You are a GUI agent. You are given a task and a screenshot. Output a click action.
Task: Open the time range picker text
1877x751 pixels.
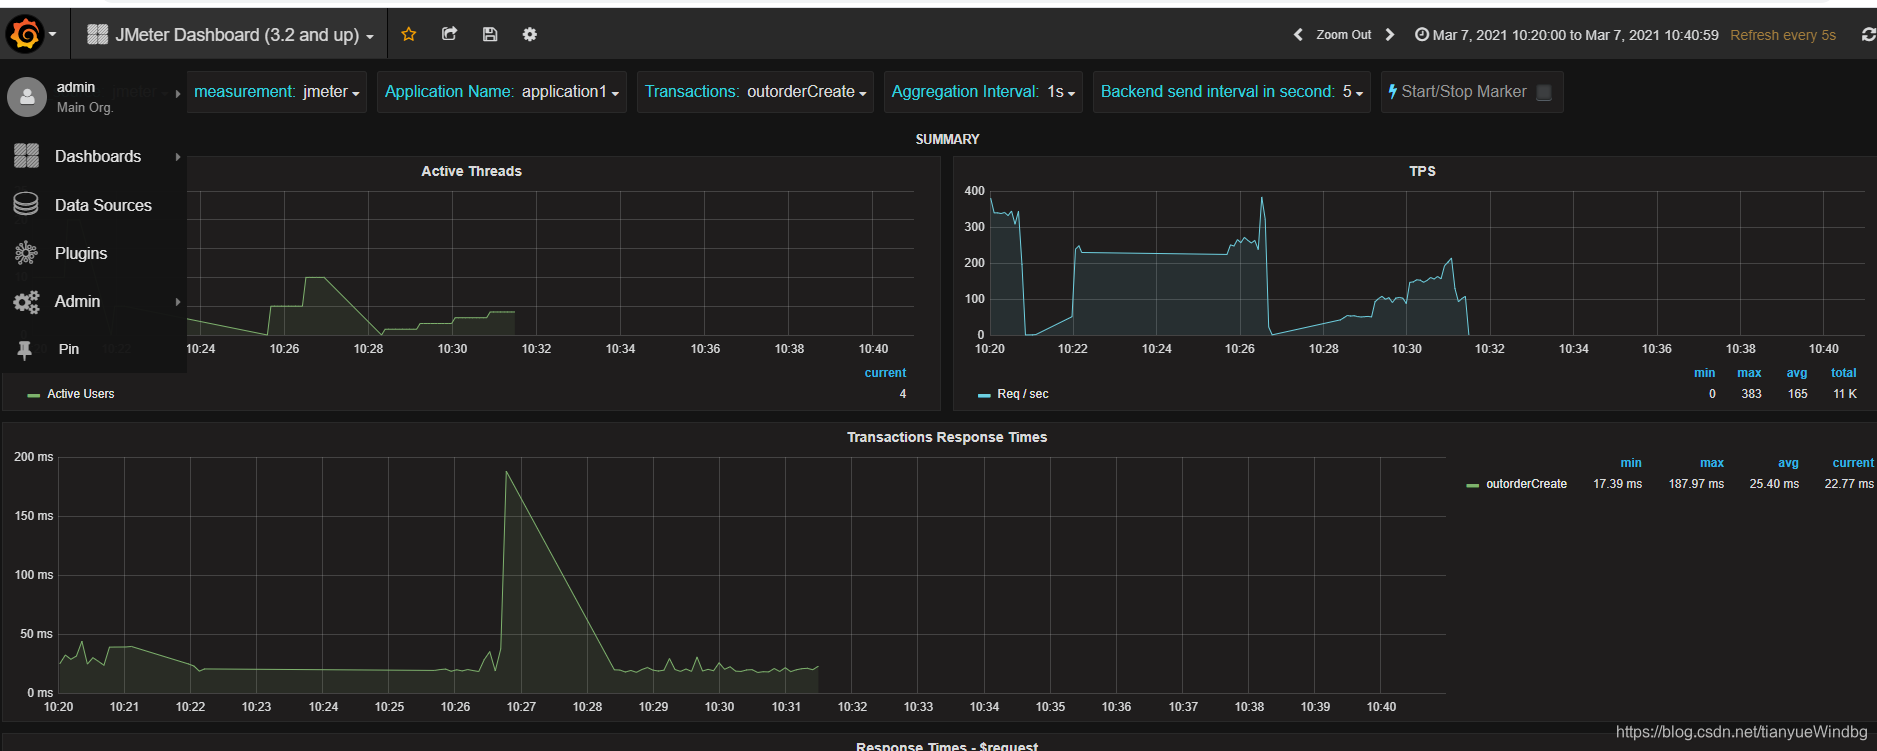(1575, 34)
